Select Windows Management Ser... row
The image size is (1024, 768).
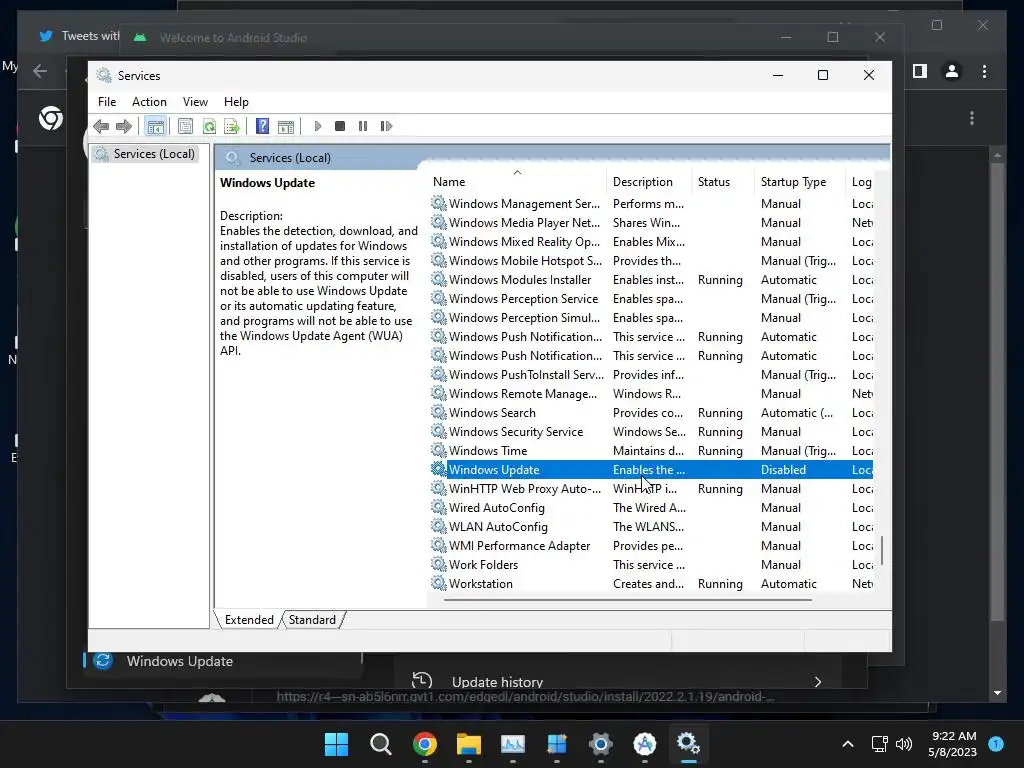coord(651,204)
